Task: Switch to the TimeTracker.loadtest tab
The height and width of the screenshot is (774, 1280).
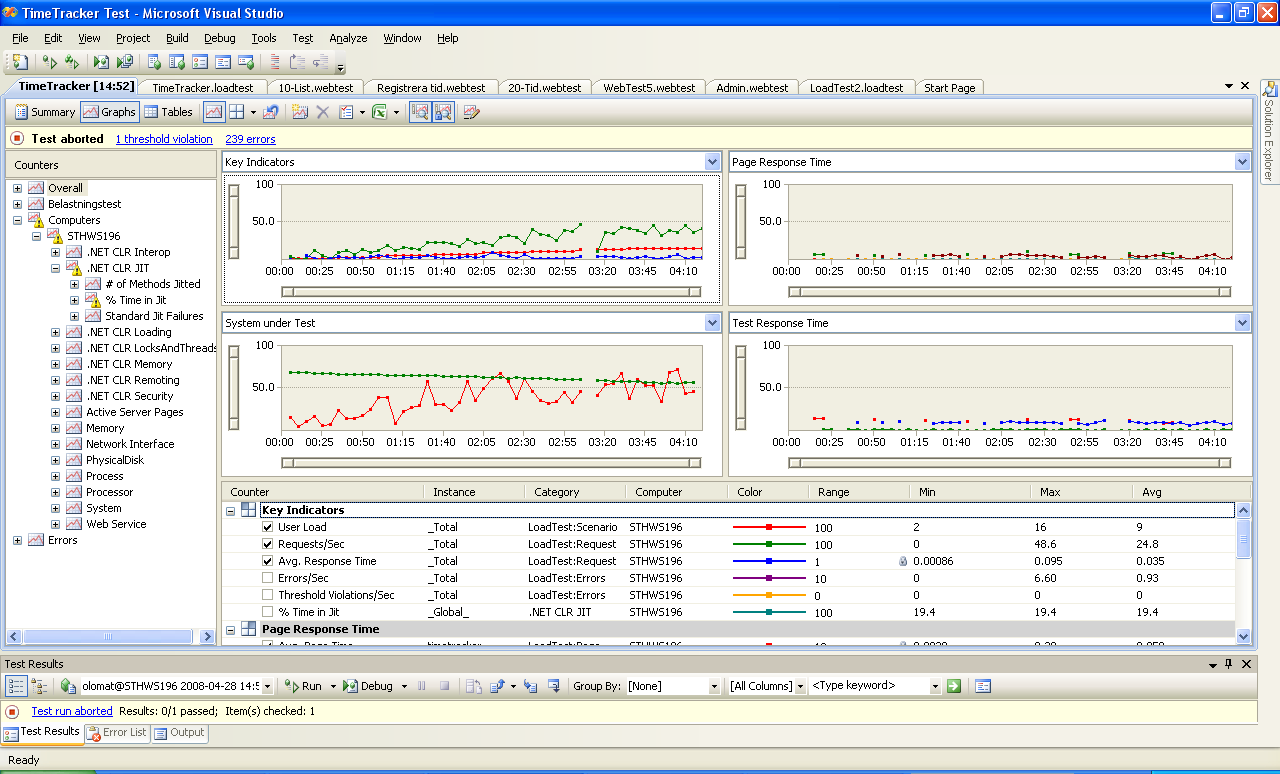Action: pyautogui.click(x=203, y=88)
